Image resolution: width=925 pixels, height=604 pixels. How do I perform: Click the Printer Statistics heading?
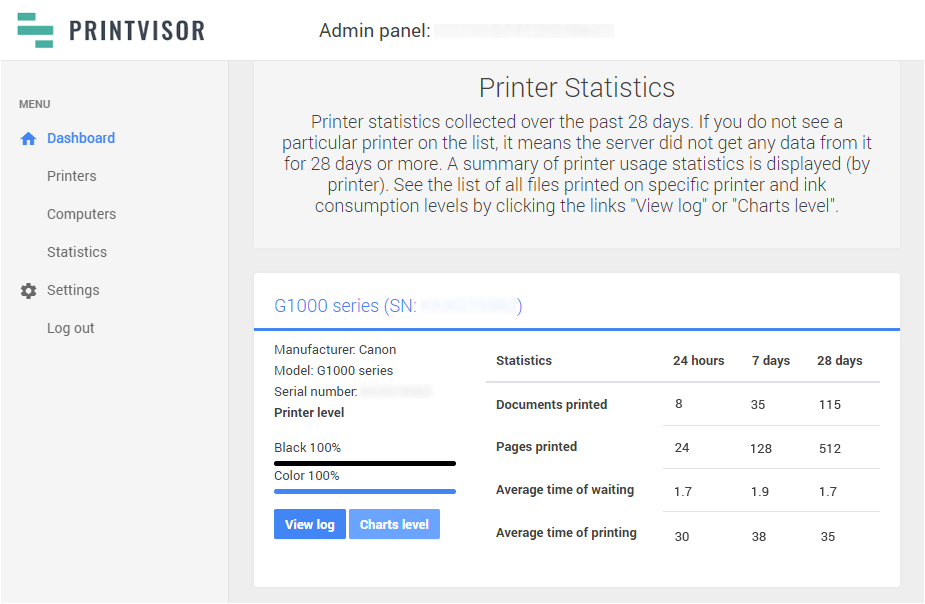click(577, 88)
